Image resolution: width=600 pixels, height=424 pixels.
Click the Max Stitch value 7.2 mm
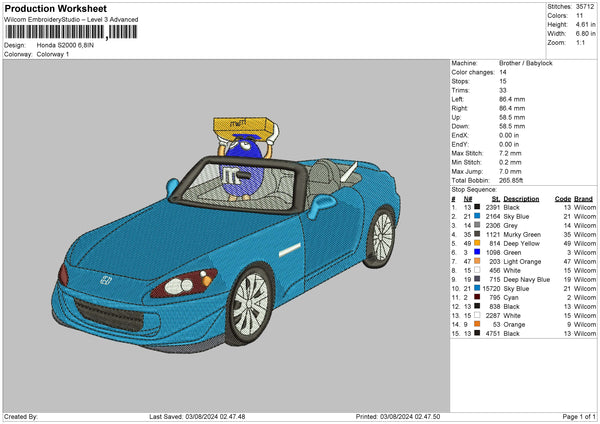pos(510,153)
